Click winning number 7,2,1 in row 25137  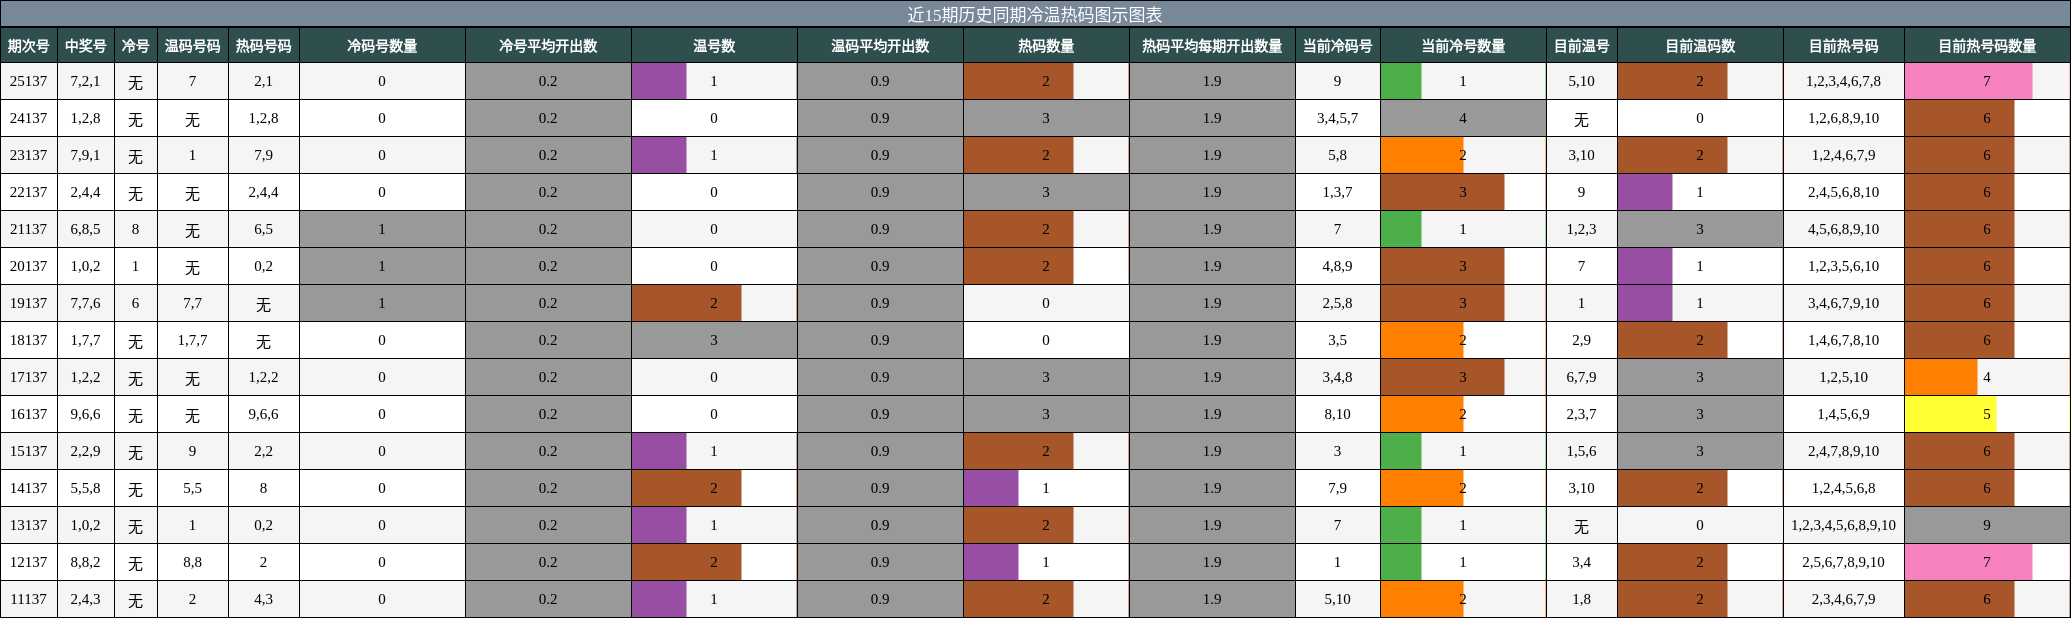click(x=85, y=81)
